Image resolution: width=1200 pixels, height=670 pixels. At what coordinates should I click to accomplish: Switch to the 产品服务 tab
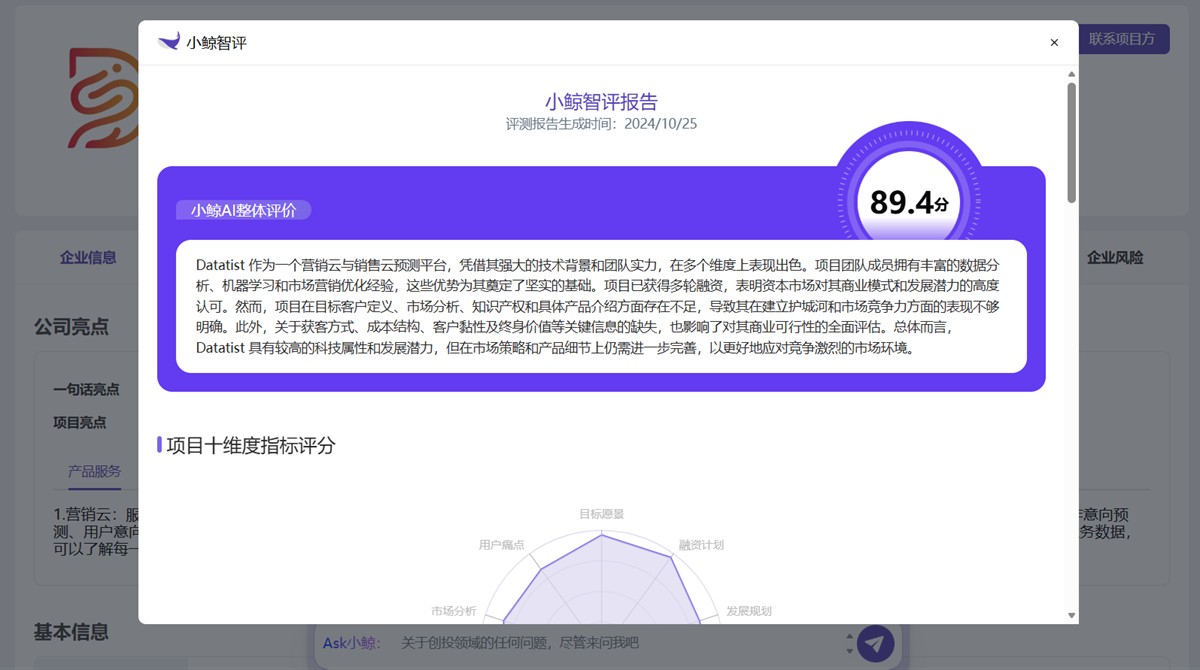click(x=95, y=472)
